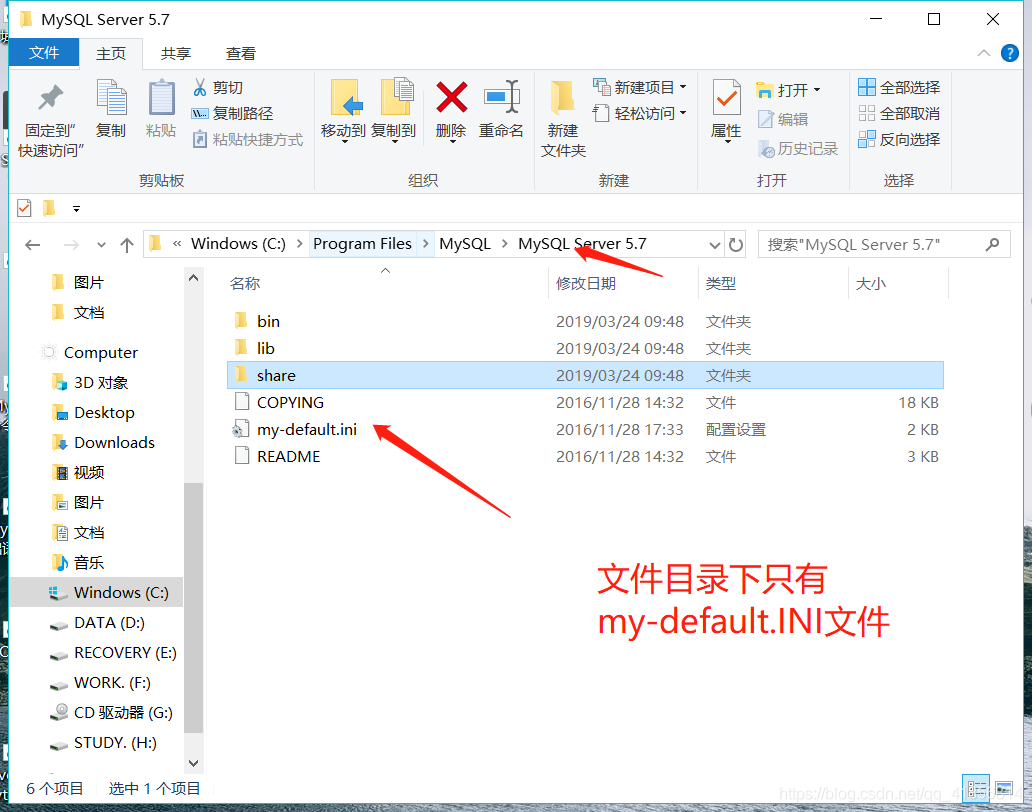
Task: Expand the chevron after Program Files in path
Action: [x=426, y=244]
